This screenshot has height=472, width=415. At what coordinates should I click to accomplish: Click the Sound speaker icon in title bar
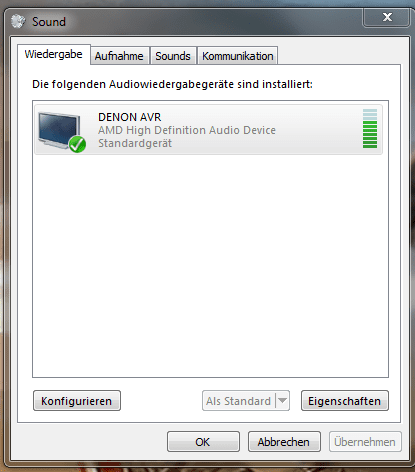[18, 21]
